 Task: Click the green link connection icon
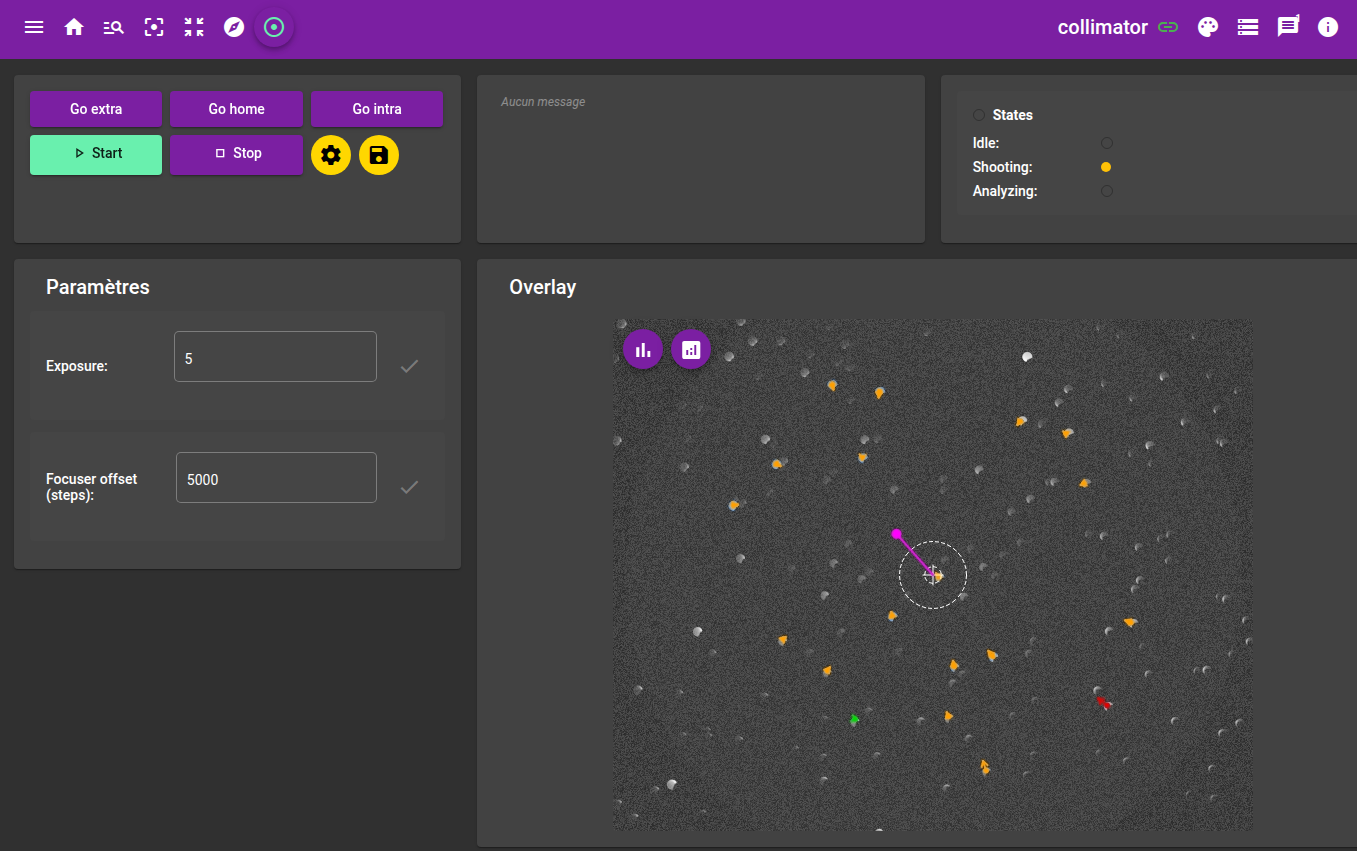click(x=1168, y=27)
